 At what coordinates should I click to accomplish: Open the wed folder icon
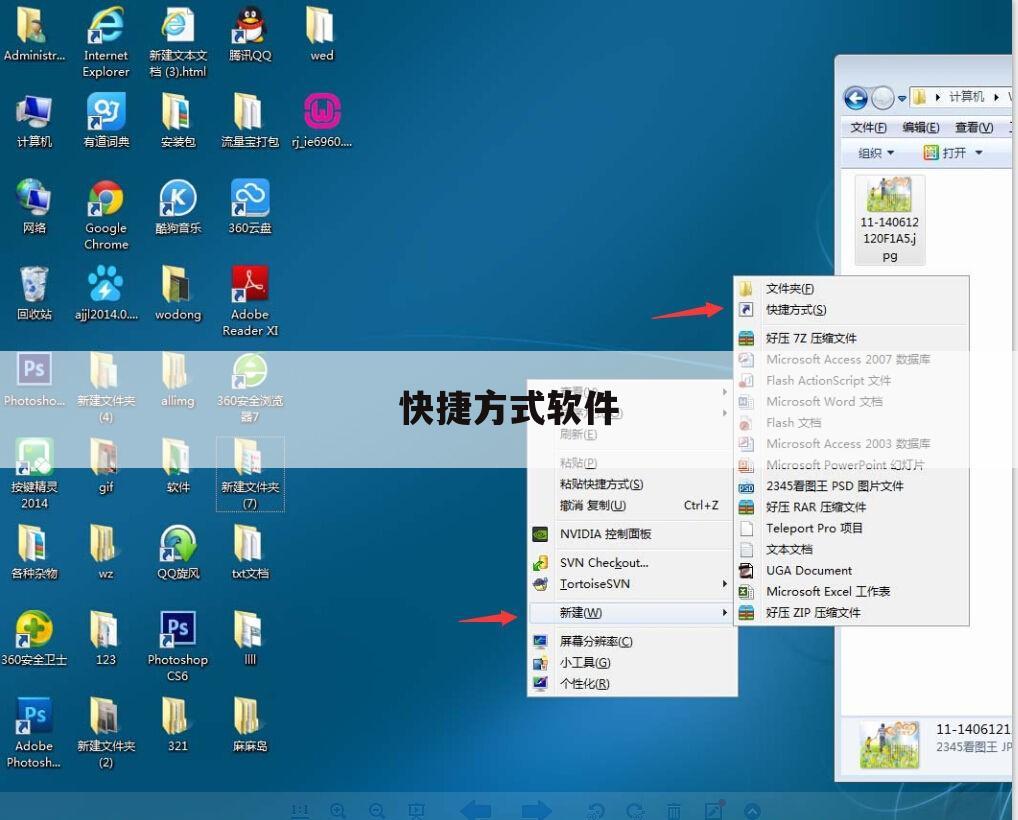pos(321,34)
